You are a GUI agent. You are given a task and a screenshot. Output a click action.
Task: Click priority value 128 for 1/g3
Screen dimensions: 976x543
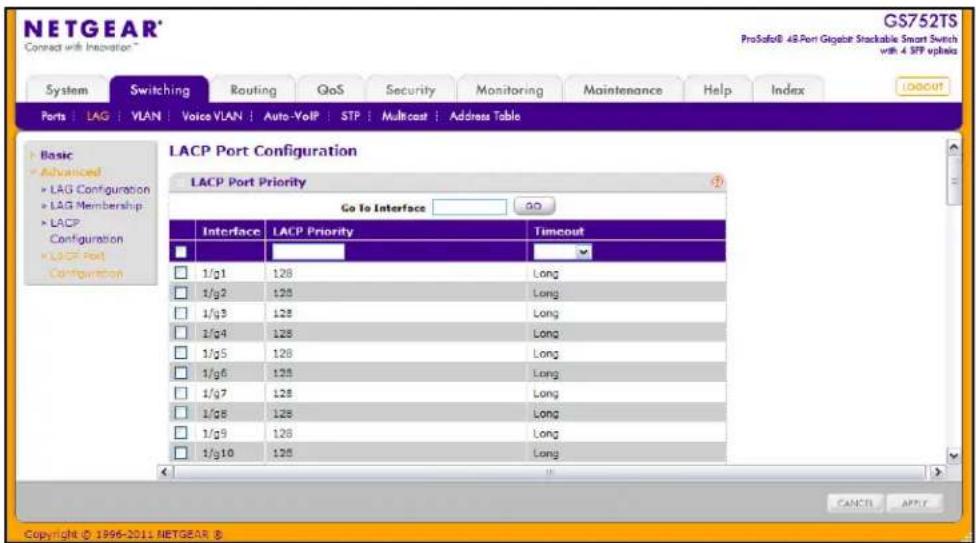tap(282, 313)
